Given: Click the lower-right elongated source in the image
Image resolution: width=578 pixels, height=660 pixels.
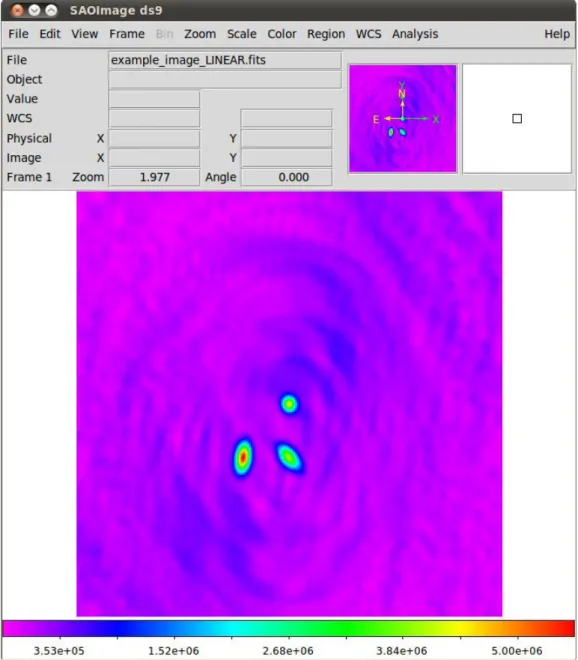Looking at the screenshot, I should (x=289, y=458).
